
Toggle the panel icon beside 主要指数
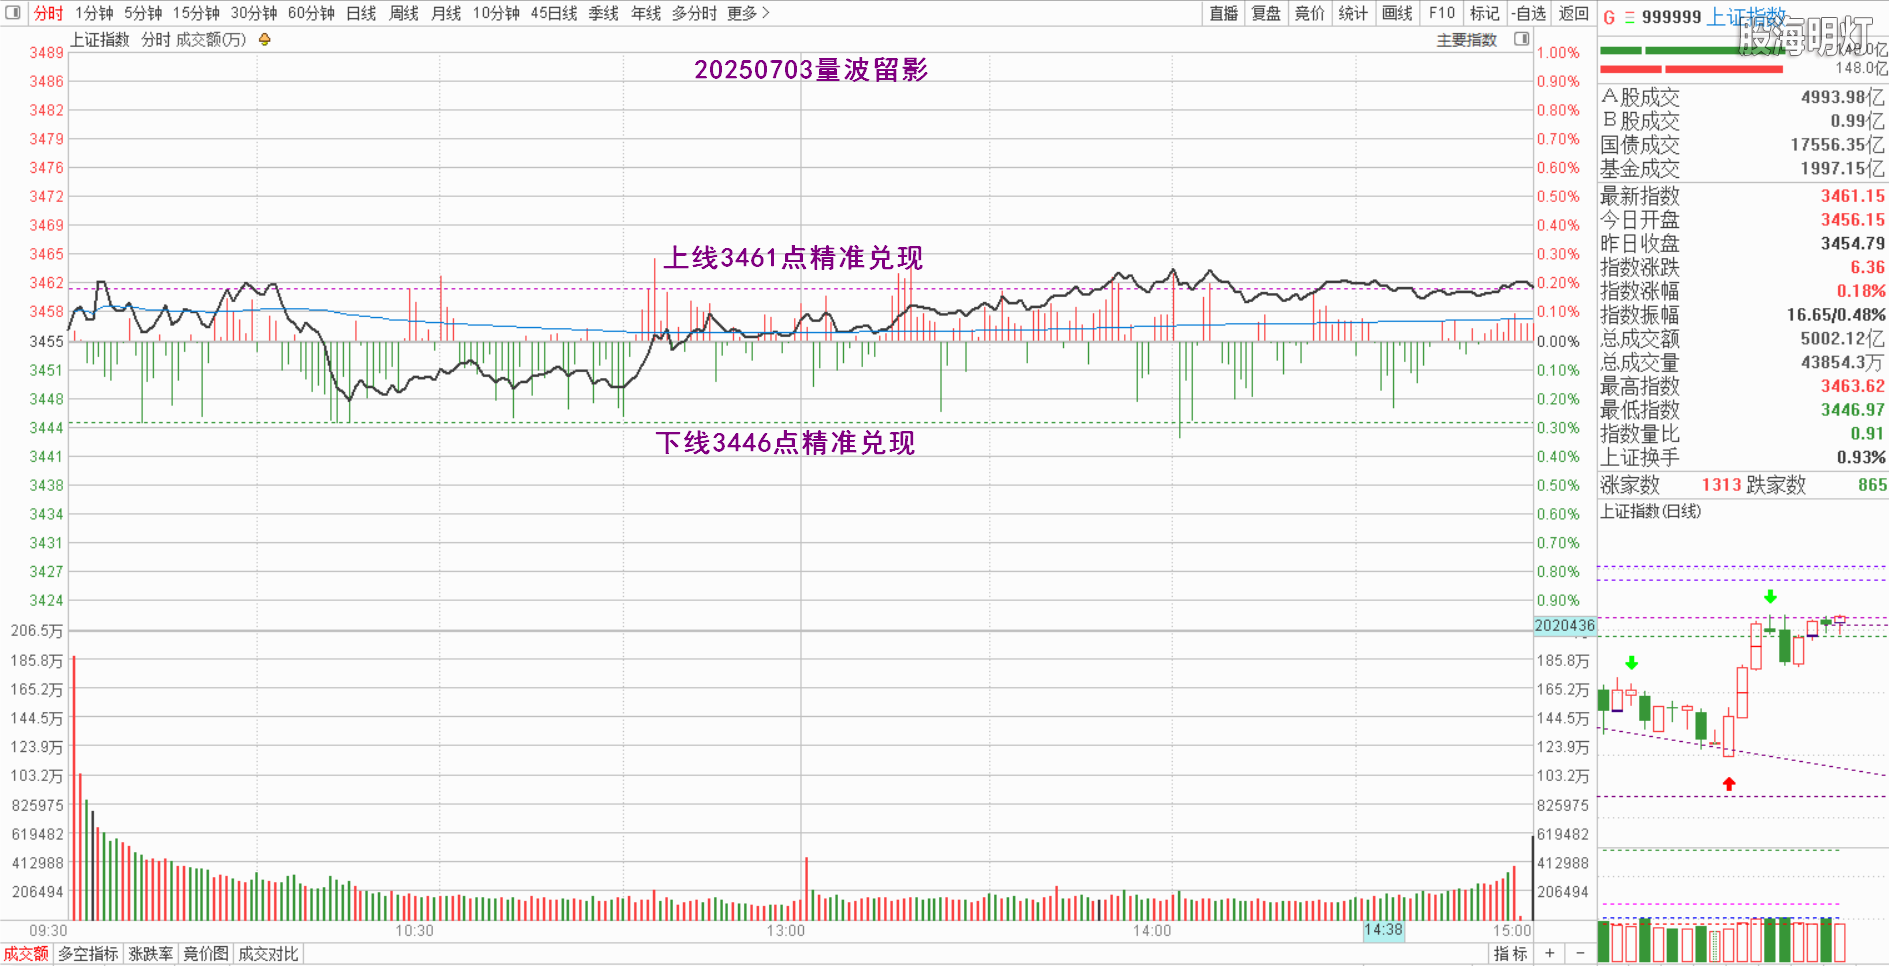click(x=1522, y=39)
